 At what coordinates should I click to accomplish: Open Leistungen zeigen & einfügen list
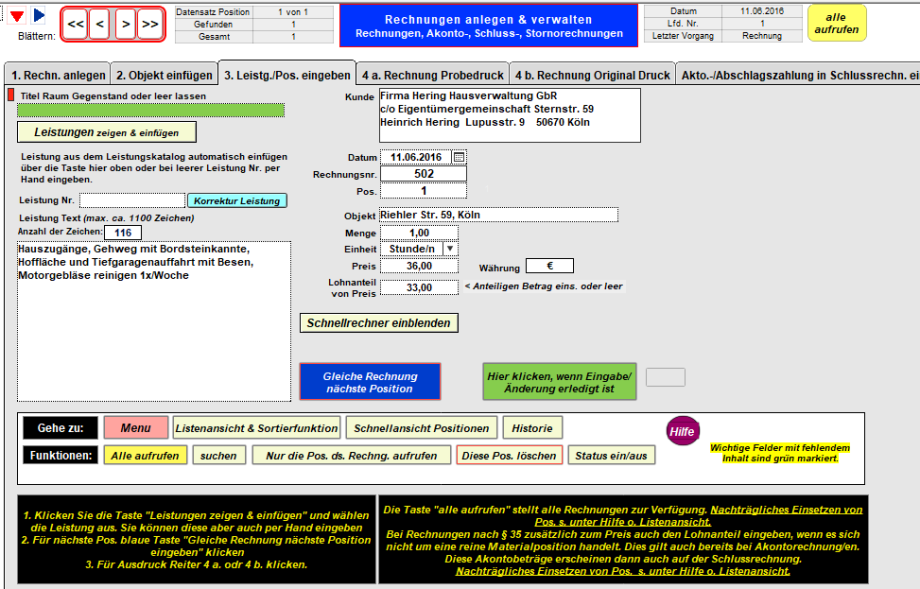tap(106, 132)
